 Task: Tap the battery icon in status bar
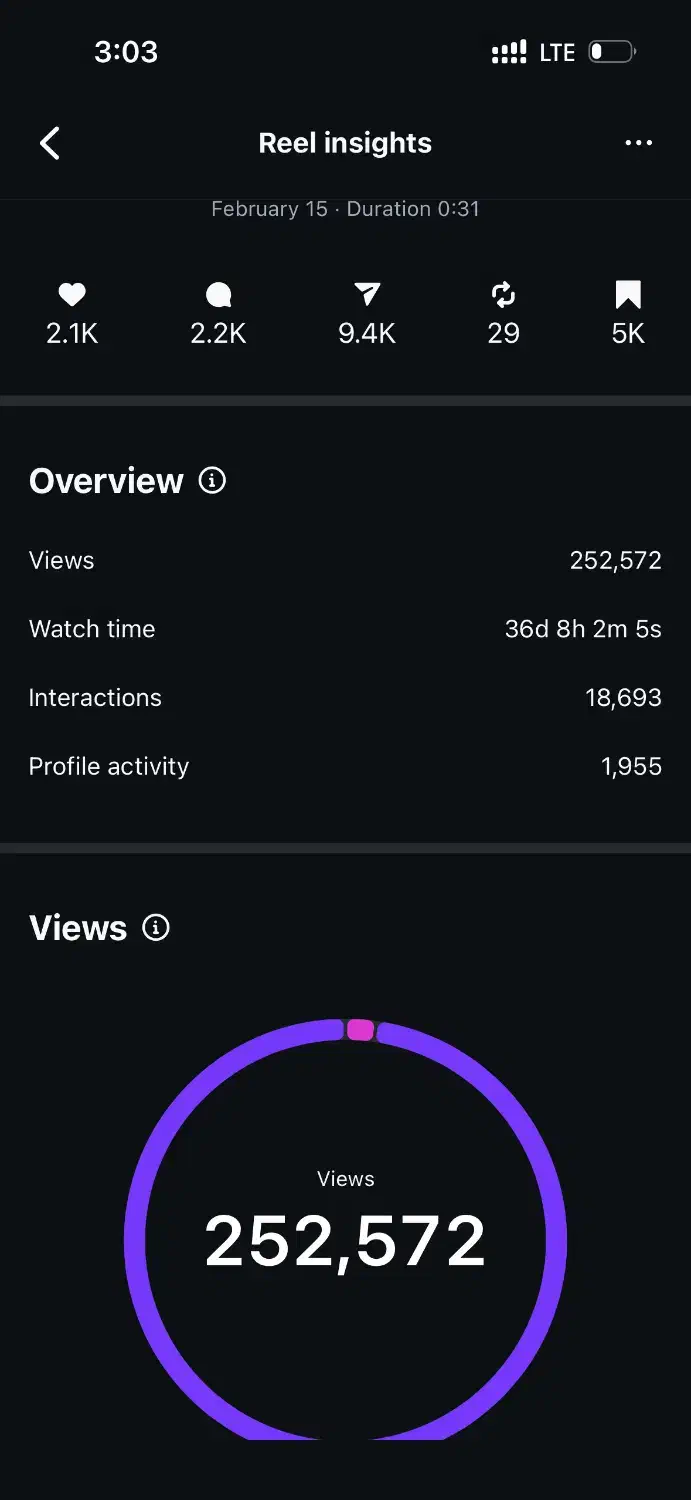[x=611, y=52]
